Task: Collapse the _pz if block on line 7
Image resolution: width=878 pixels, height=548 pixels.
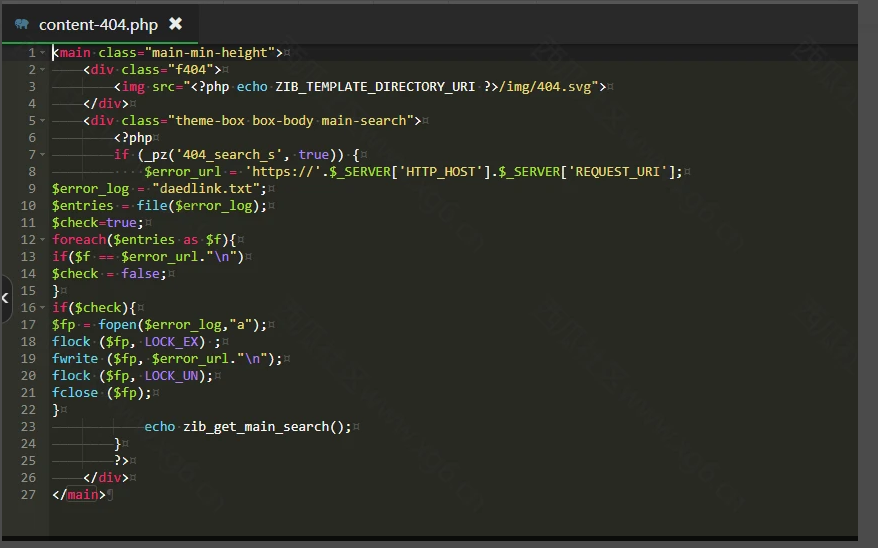Action: [x=42, y=154]
